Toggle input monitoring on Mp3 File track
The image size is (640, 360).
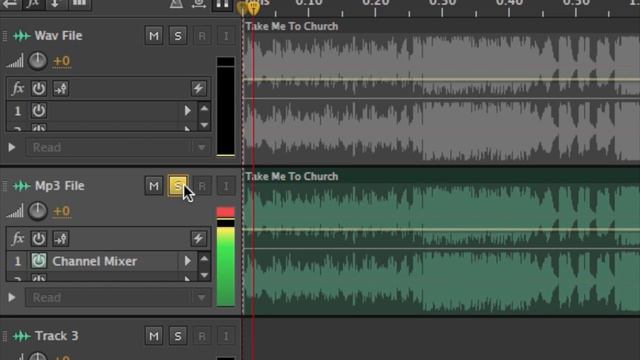[x=226, y=186]
